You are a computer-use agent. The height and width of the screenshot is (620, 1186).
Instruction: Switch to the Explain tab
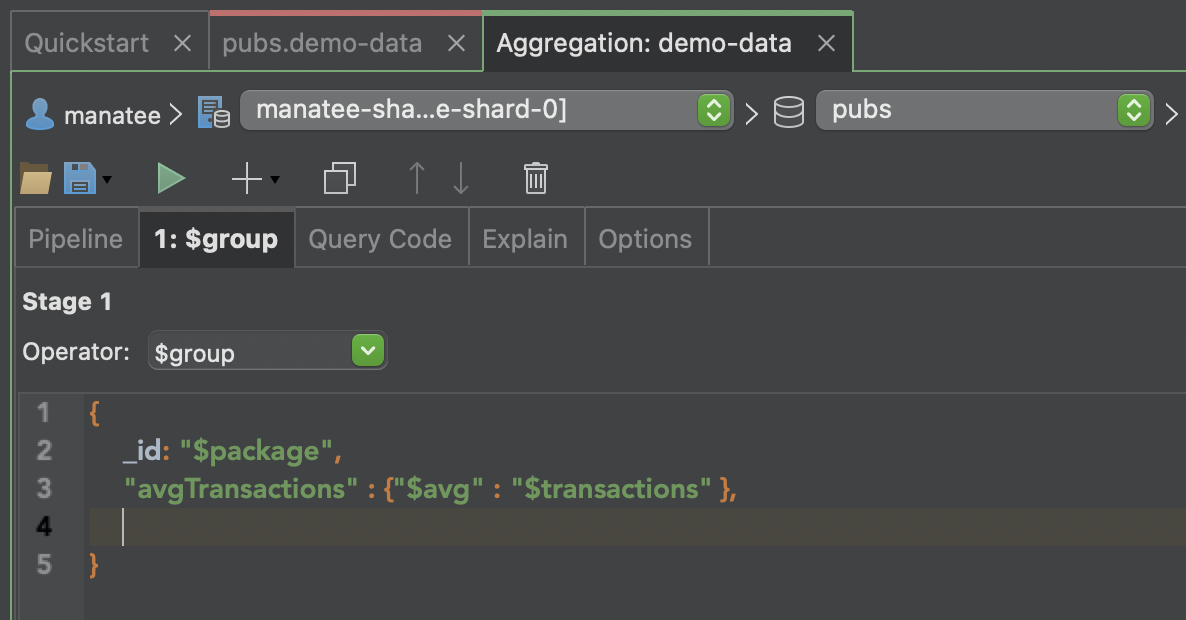pyautogui.click(x=526, y=238)
